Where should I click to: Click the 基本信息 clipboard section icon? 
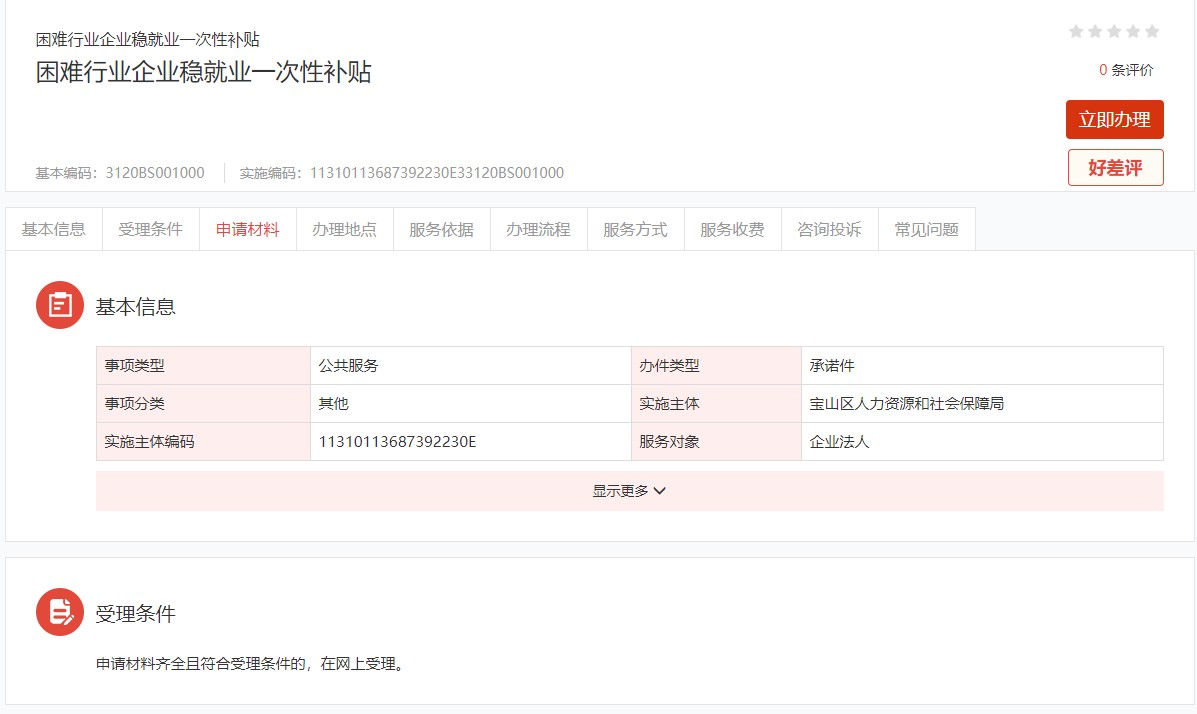[x=60, y=305]
